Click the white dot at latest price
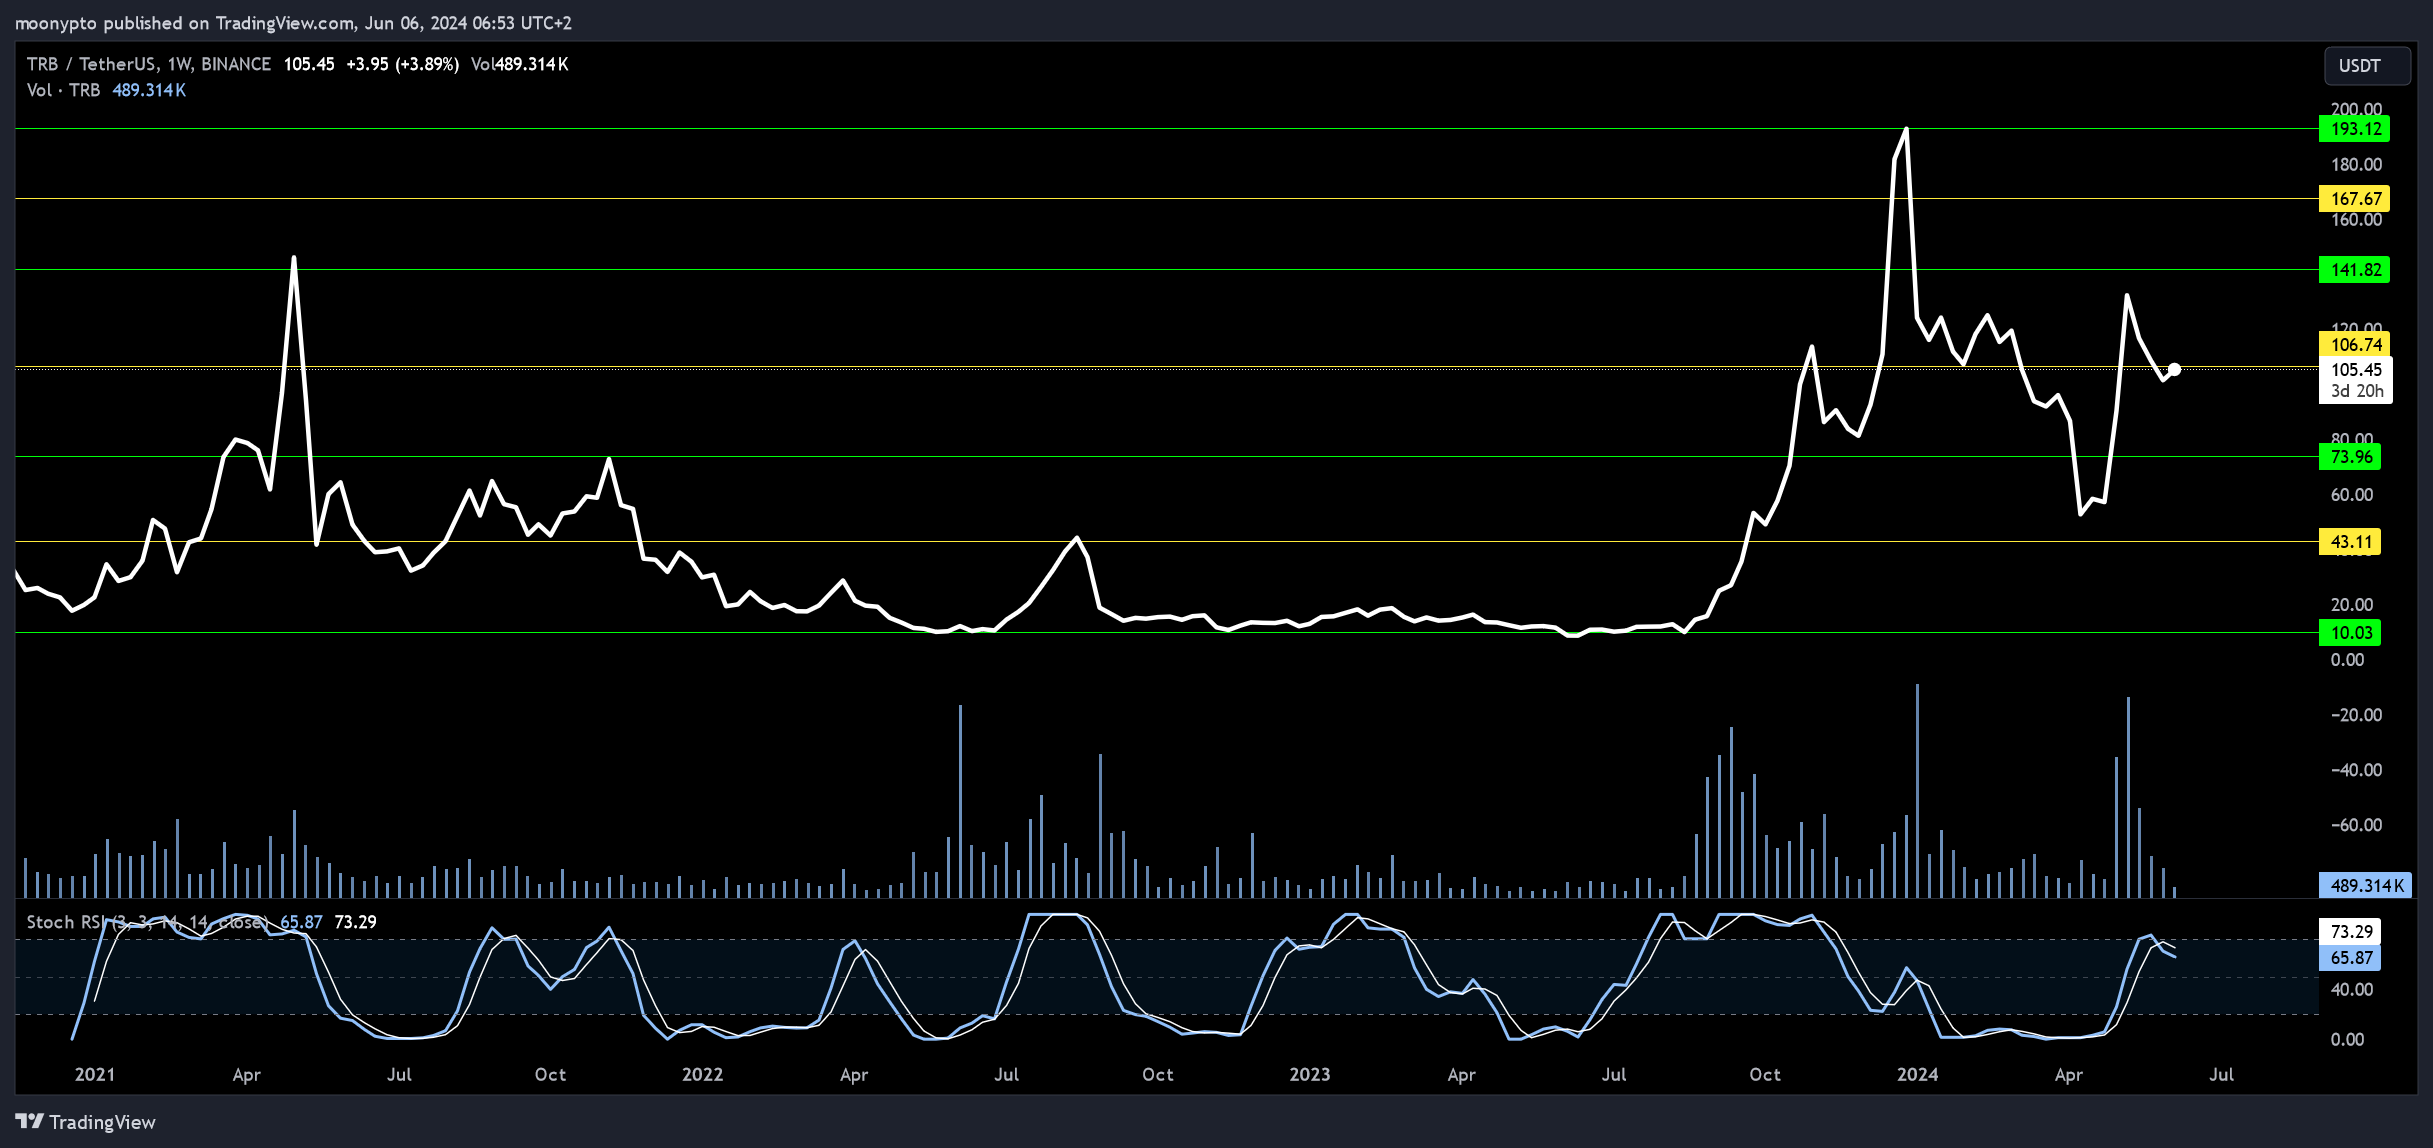This screenshot has height=1148, width=2433. pos(2174,370)
